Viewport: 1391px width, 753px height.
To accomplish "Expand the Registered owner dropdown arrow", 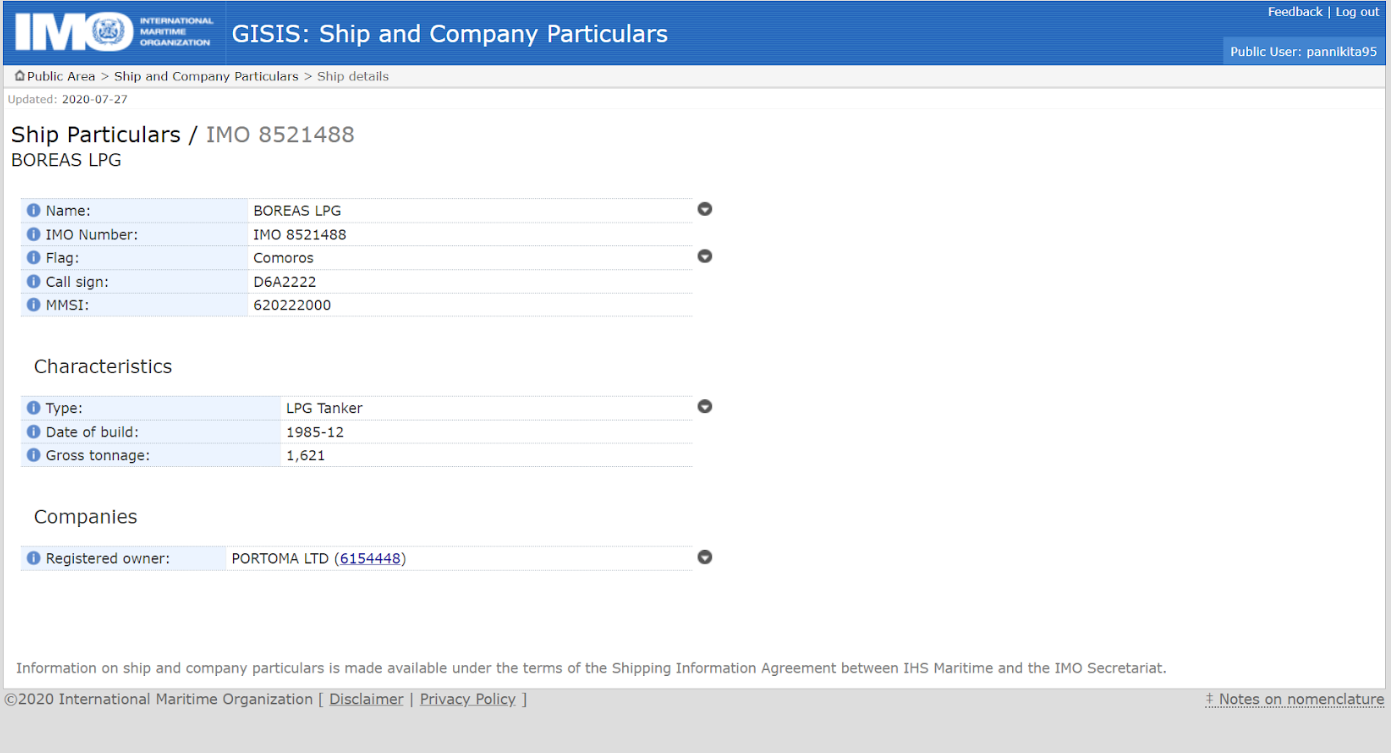I will (x=705, y=557).
